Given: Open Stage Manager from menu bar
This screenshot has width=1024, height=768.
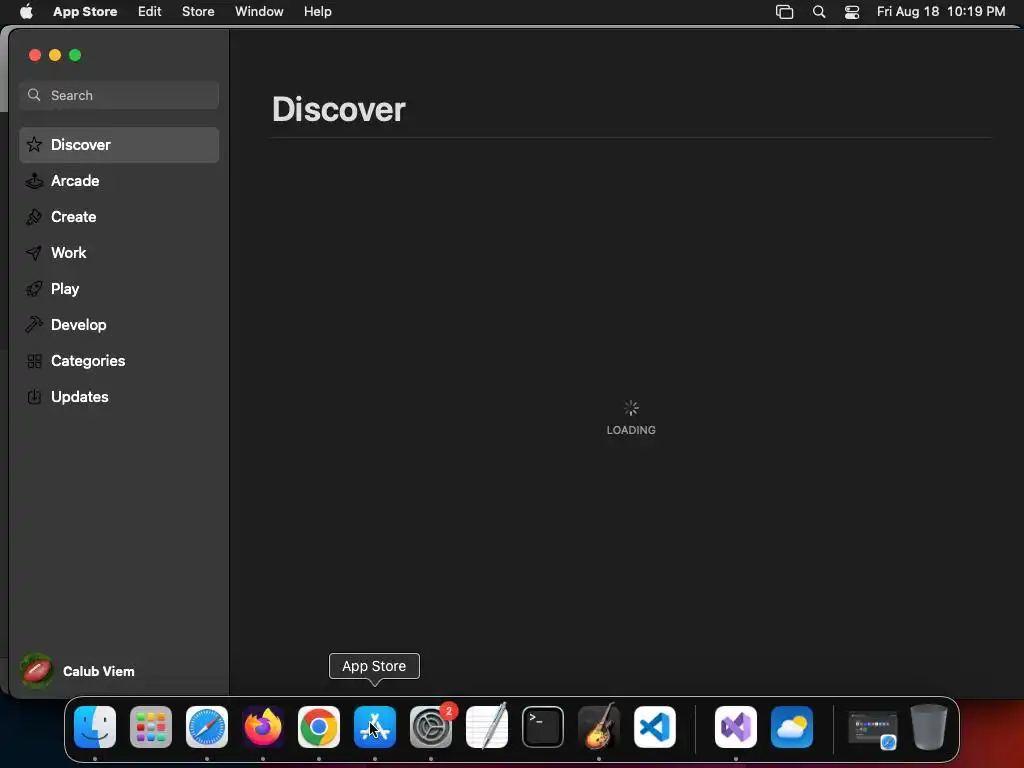Looking at the screenshot, I should tap(784, 12).
